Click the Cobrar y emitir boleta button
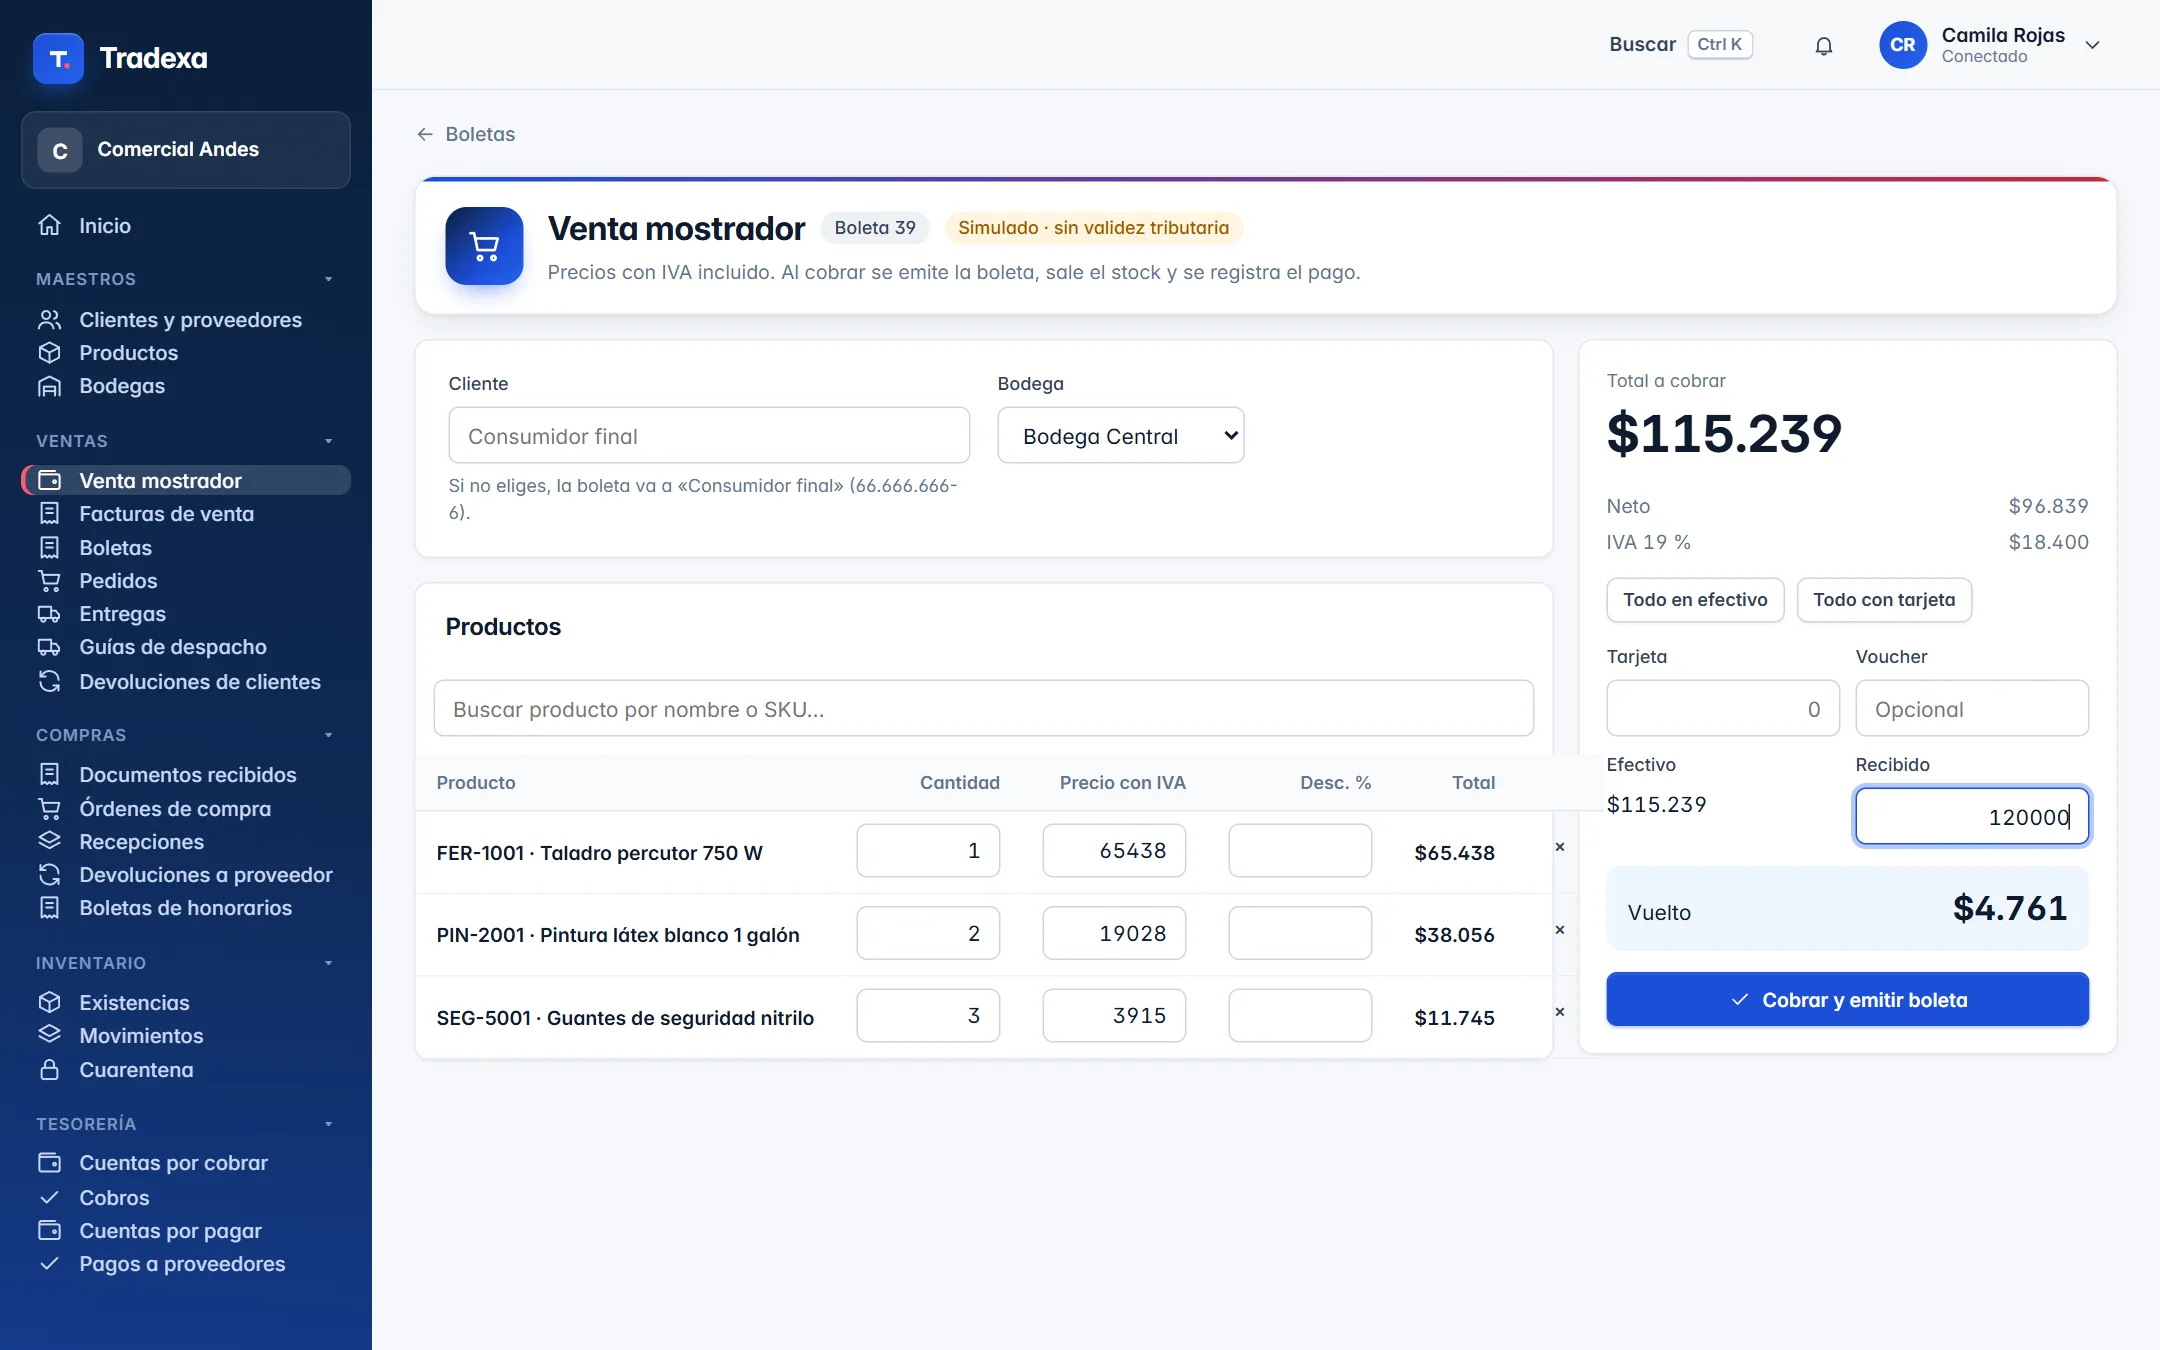The image size is (2160, 1350). coord(1847,999)
